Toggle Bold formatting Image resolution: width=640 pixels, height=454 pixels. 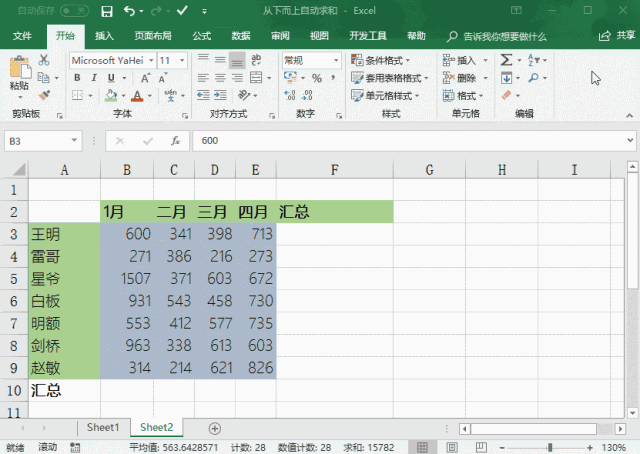pos(77,78)
